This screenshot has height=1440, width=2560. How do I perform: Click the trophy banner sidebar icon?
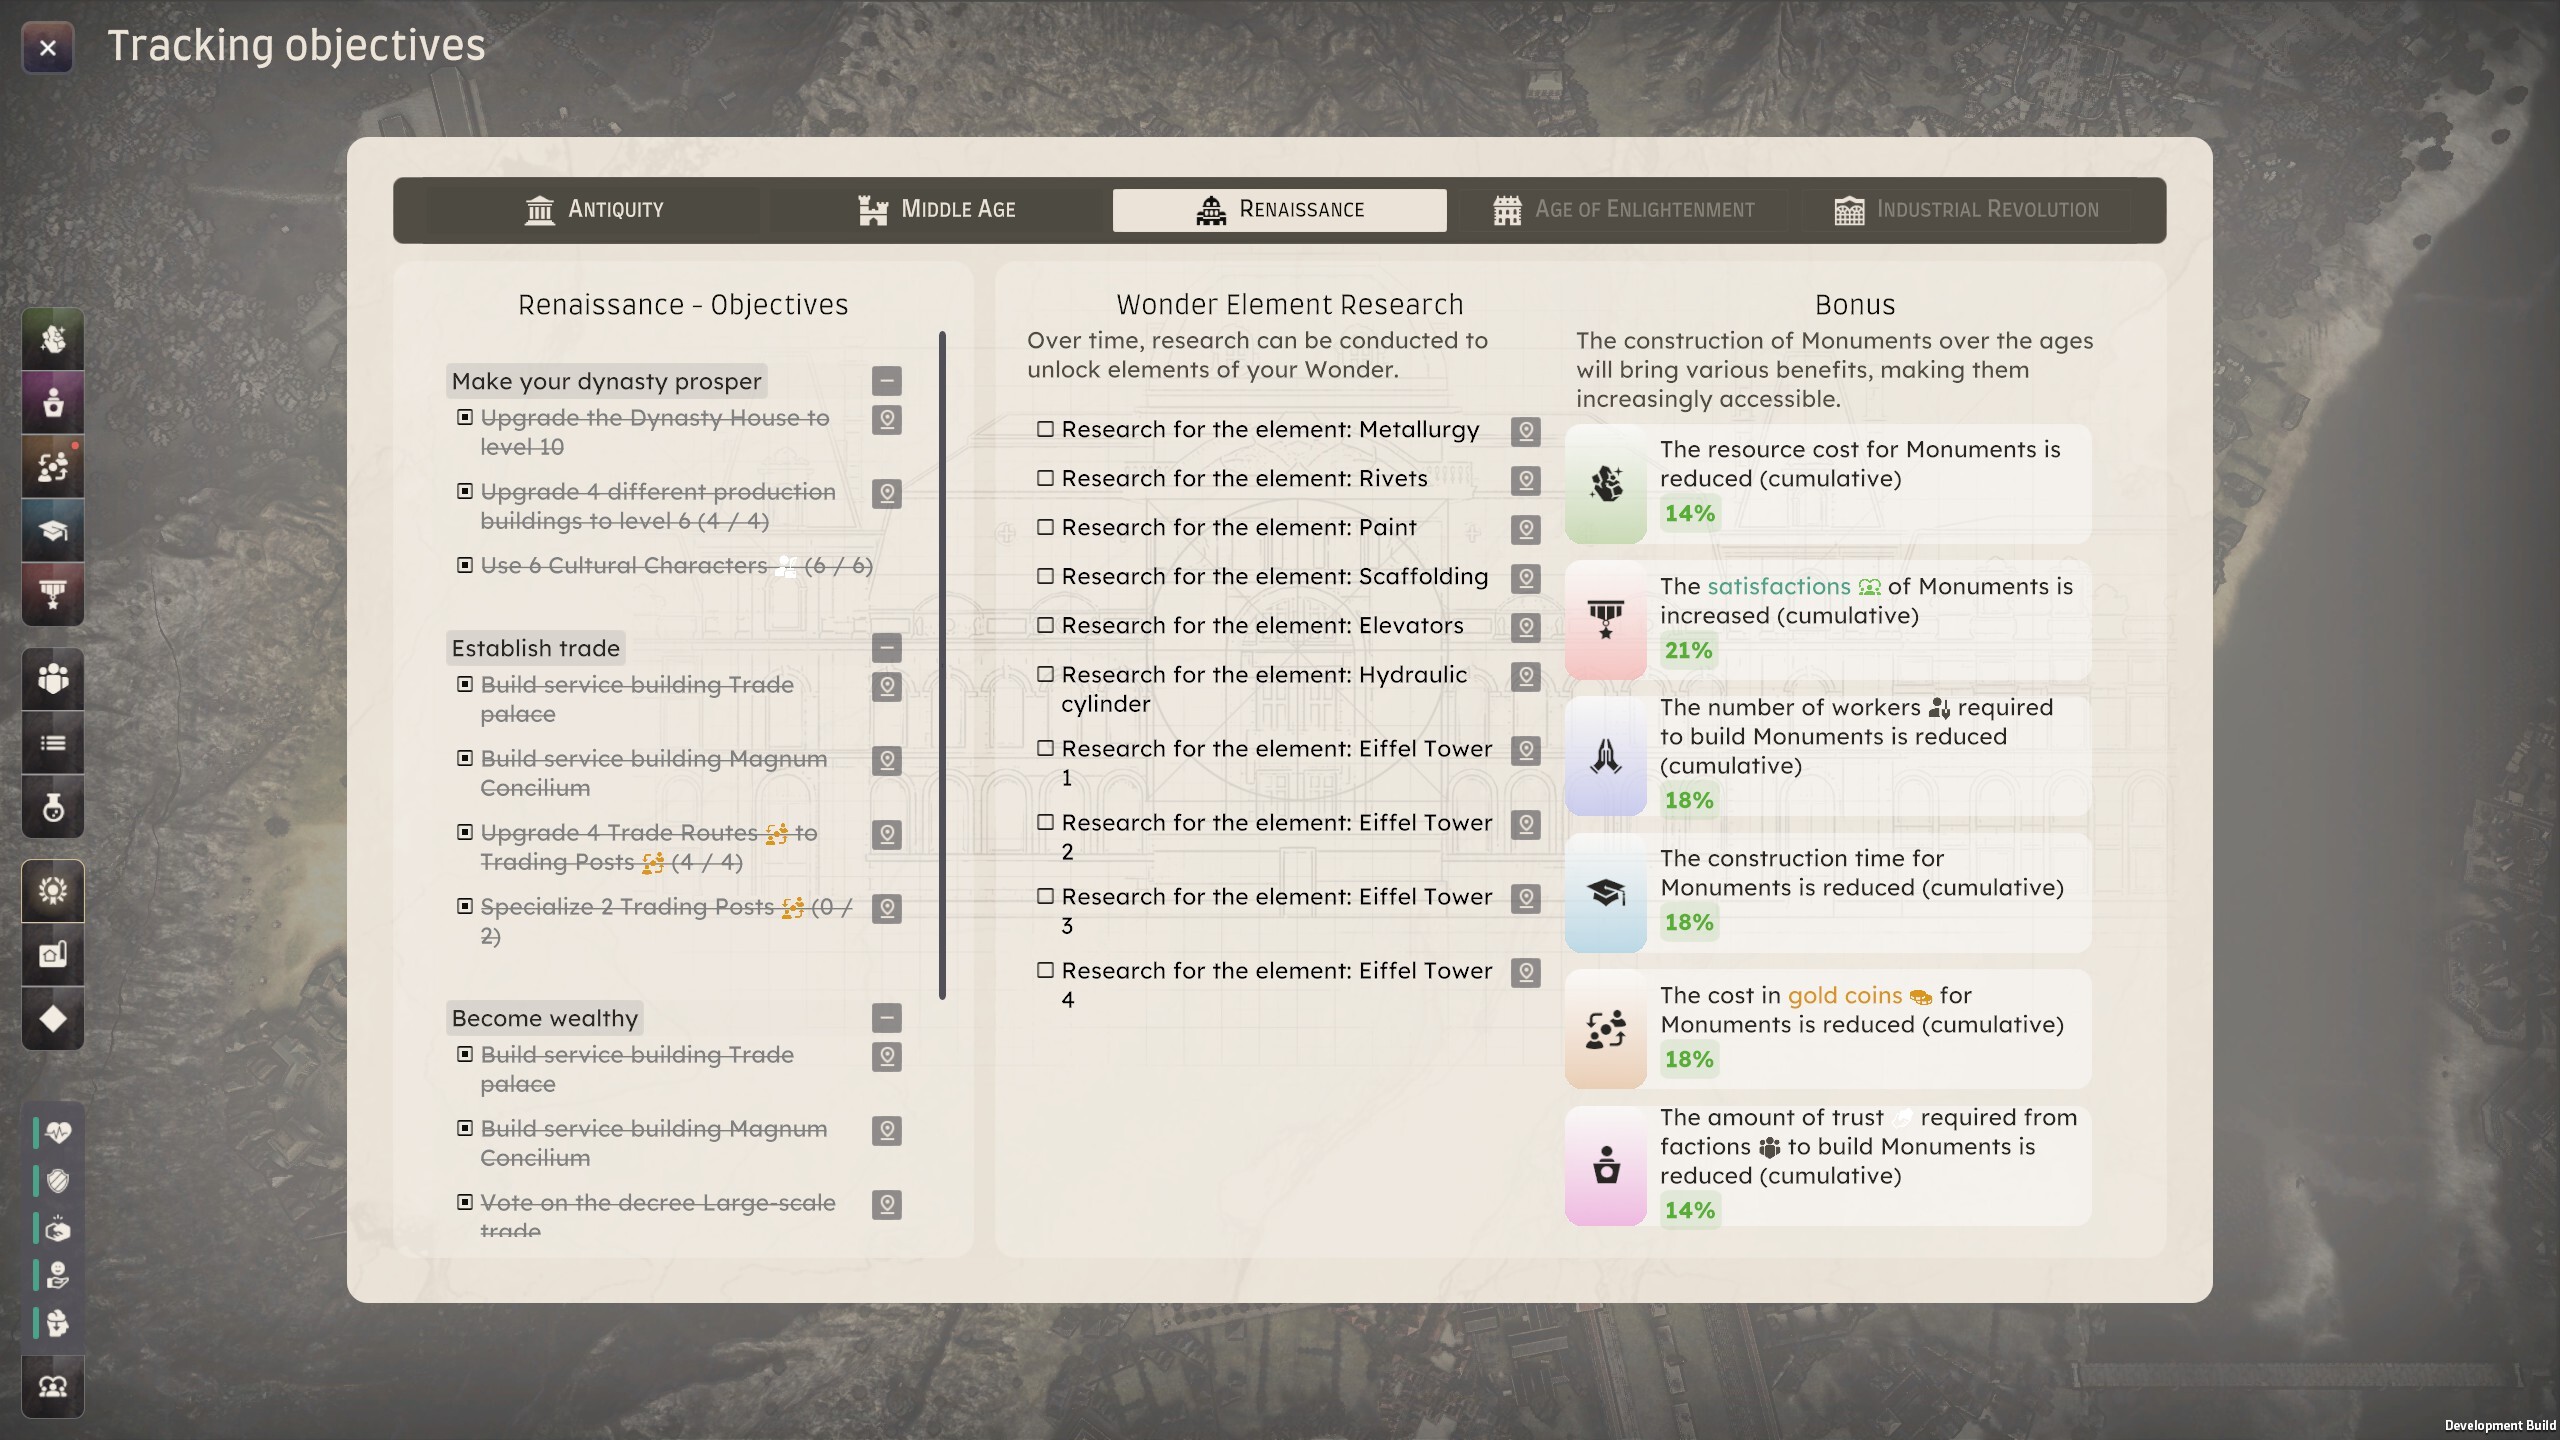(53, 594)
